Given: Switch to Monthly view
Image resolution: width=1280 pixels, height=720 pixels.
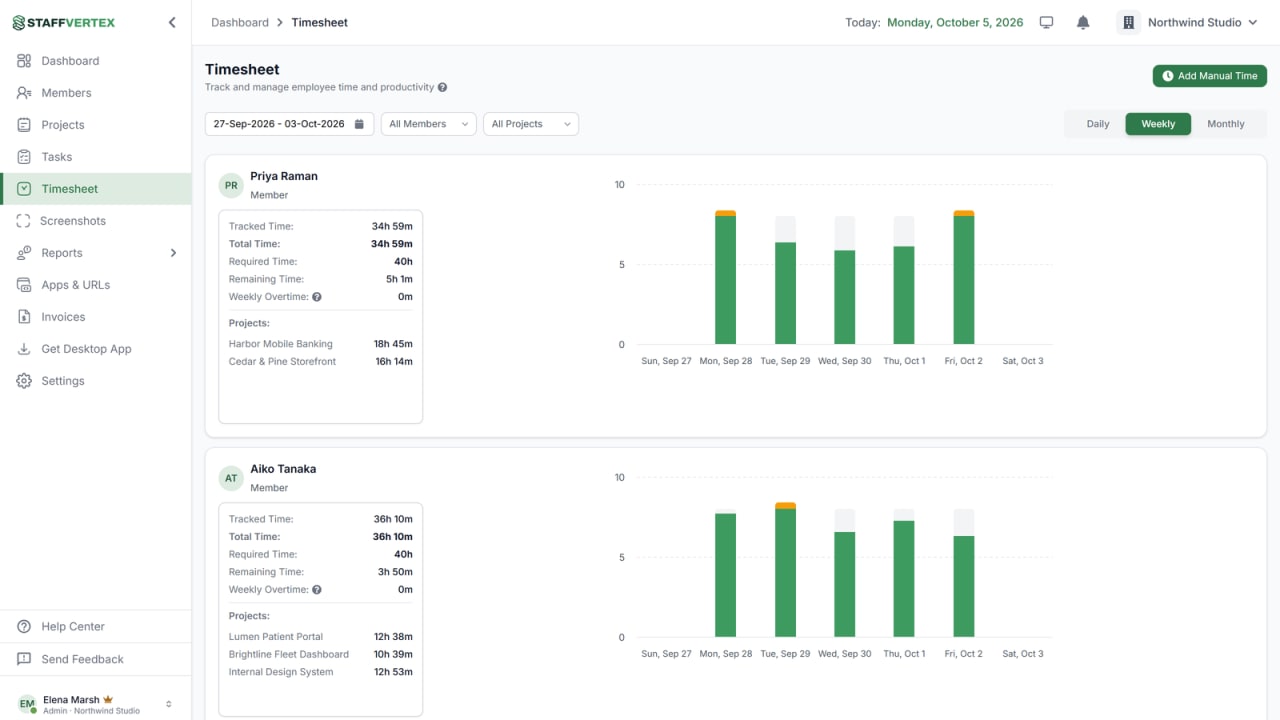Looking at the screenshot, I should (x=1226, y=124).
